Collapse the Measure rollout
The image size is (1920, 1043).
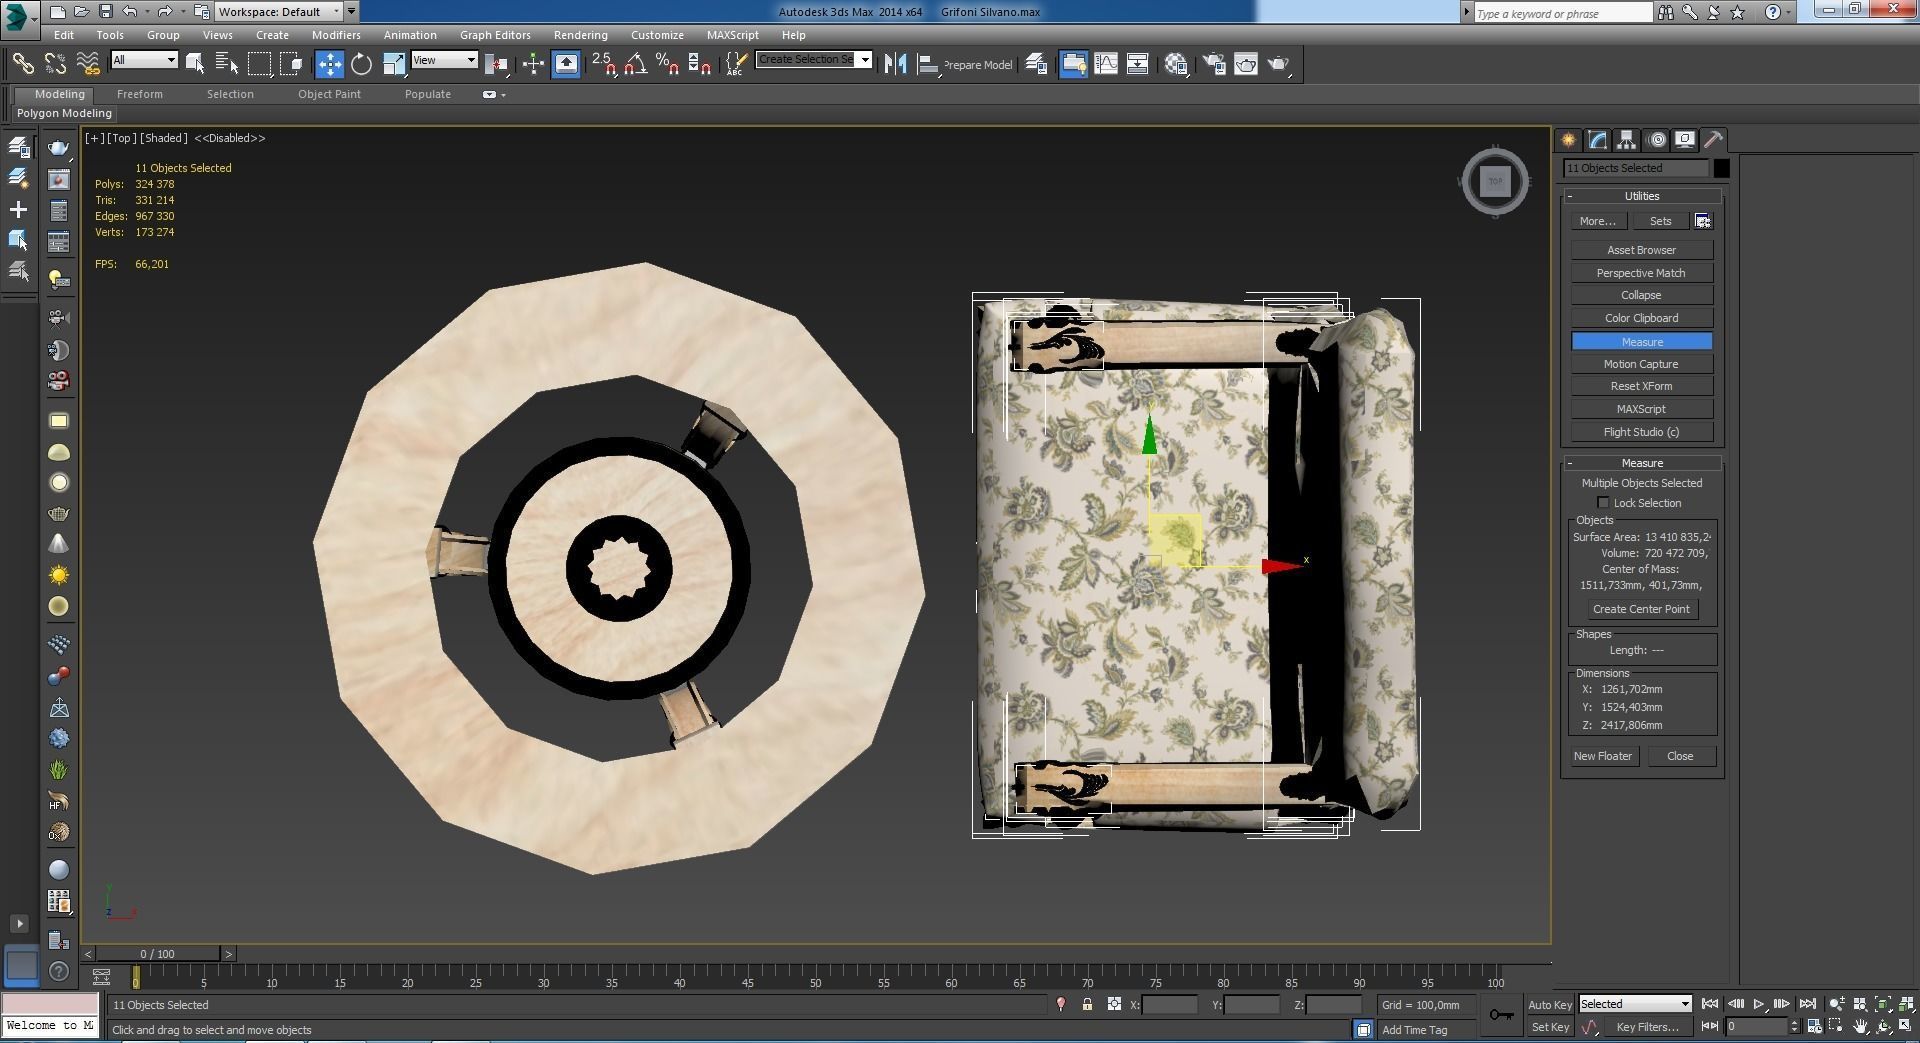click(x=1642, y=463)
